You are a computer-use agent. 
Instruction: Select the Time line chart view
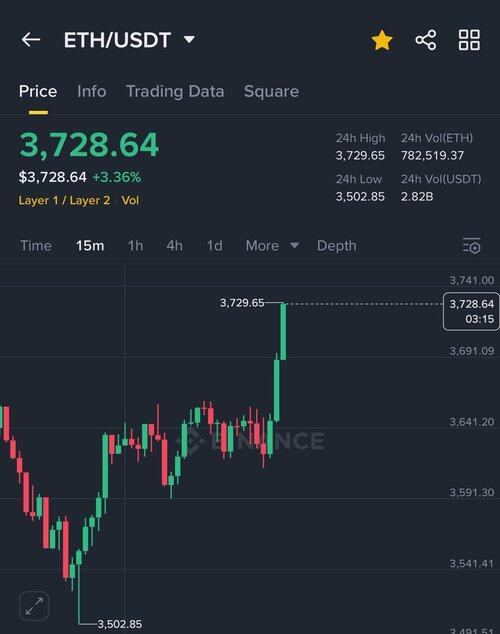click(36, 245)
